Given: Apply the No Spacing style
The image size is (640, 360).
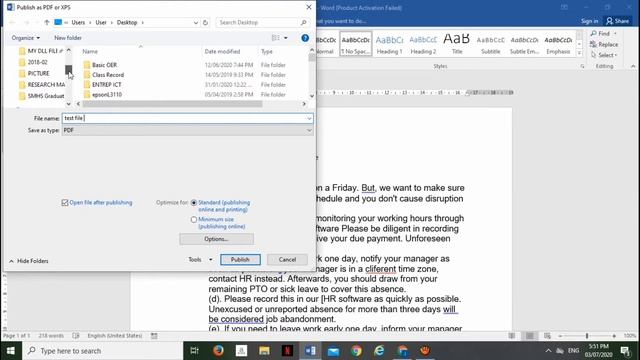Looking at the screenshot, I should [x=356, y=44].
